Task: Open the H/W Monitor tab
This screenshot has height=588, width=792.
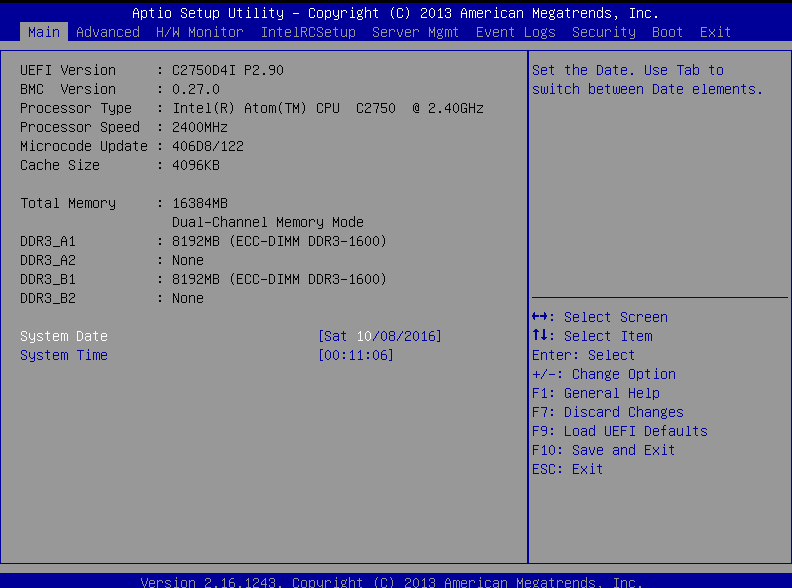Action: (x=199, y=32)
